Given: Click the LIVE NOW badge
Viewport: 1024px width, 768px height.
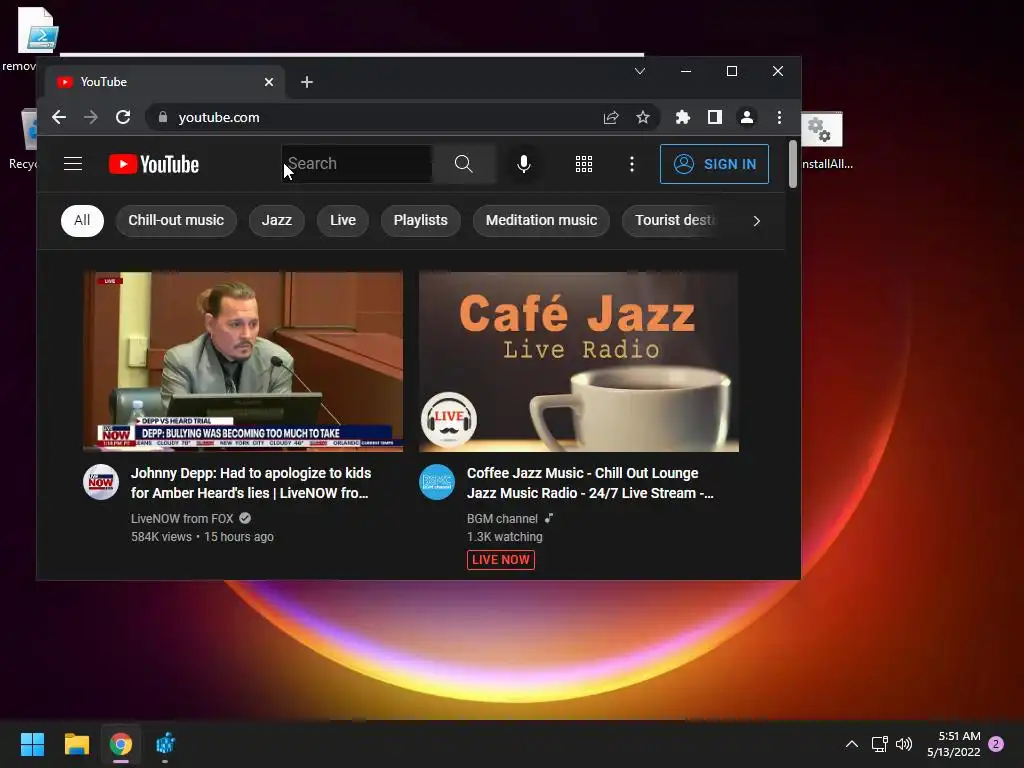Looking at the screenshot, I should point(501,560).
